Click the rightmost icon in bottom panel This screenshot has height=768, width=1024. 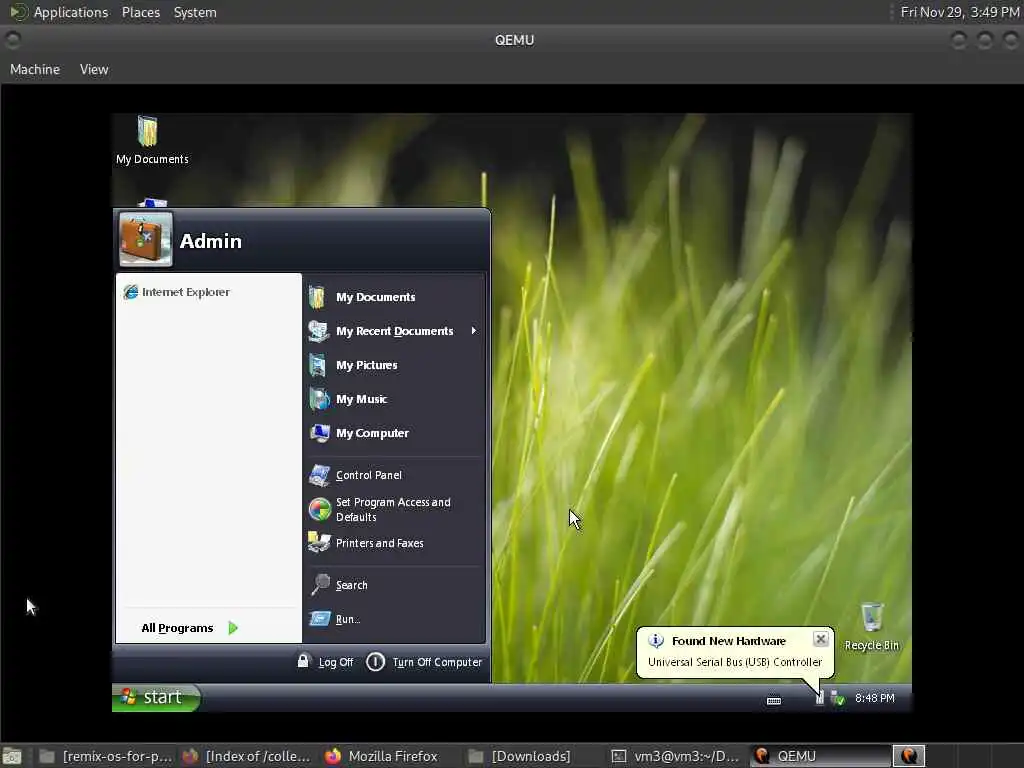click(909, 756)
